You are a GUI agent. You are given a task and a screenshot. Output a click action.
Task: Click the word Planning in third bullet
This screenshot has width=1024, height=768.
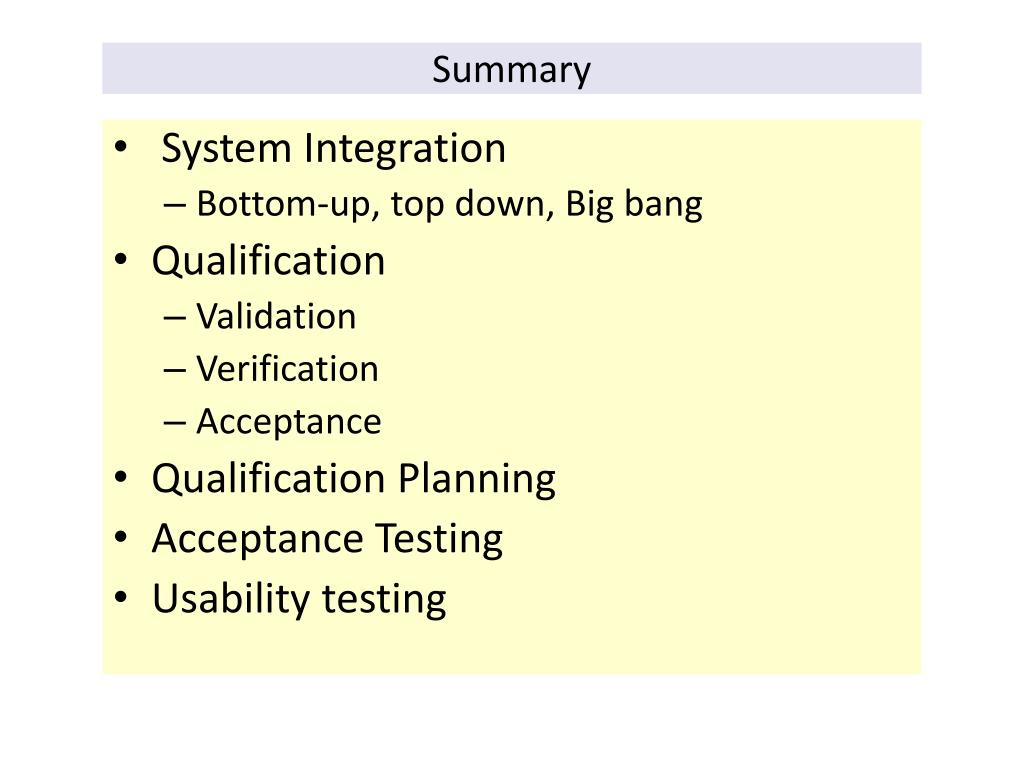pos(477,479)
